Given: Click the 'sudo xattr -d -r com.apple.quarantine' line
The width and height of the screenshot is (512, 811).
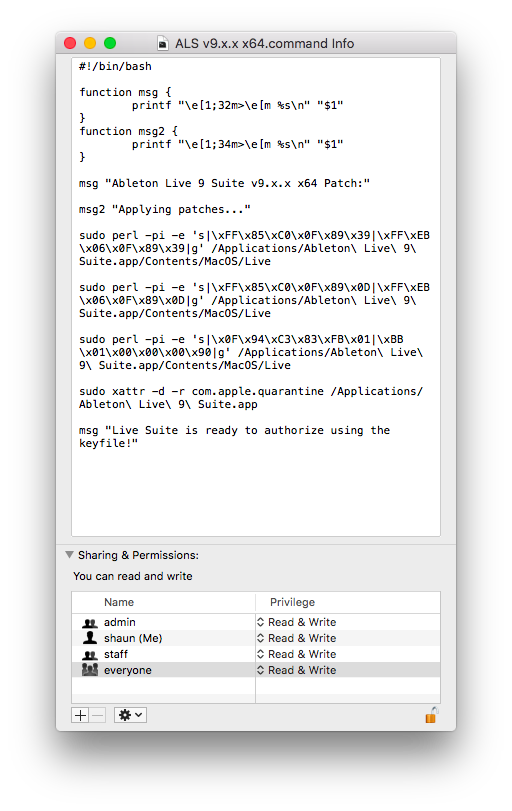Looking at the screenshot, I should (251, 391).
